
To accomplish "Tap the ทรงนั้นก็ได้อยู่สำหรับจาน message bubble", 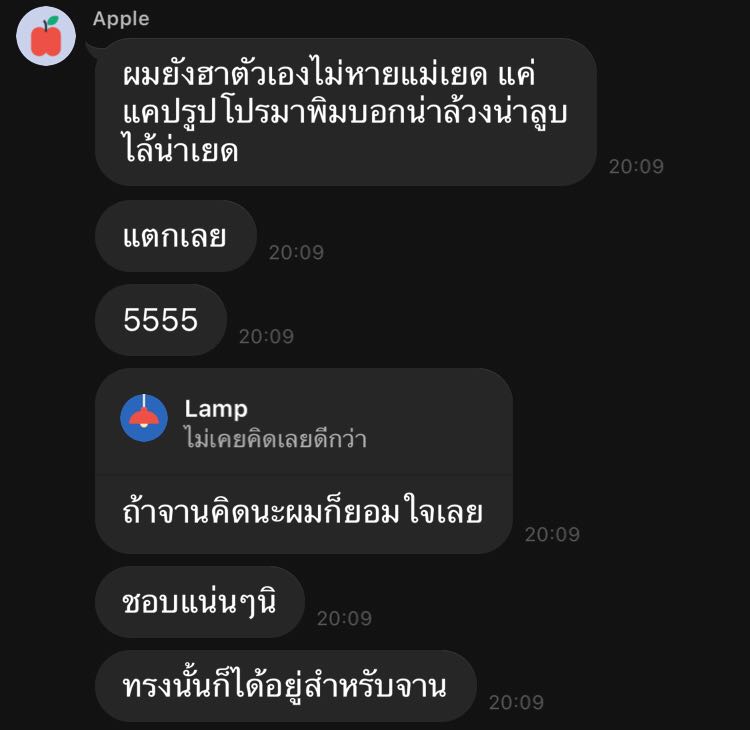I will tap(286, 686).
